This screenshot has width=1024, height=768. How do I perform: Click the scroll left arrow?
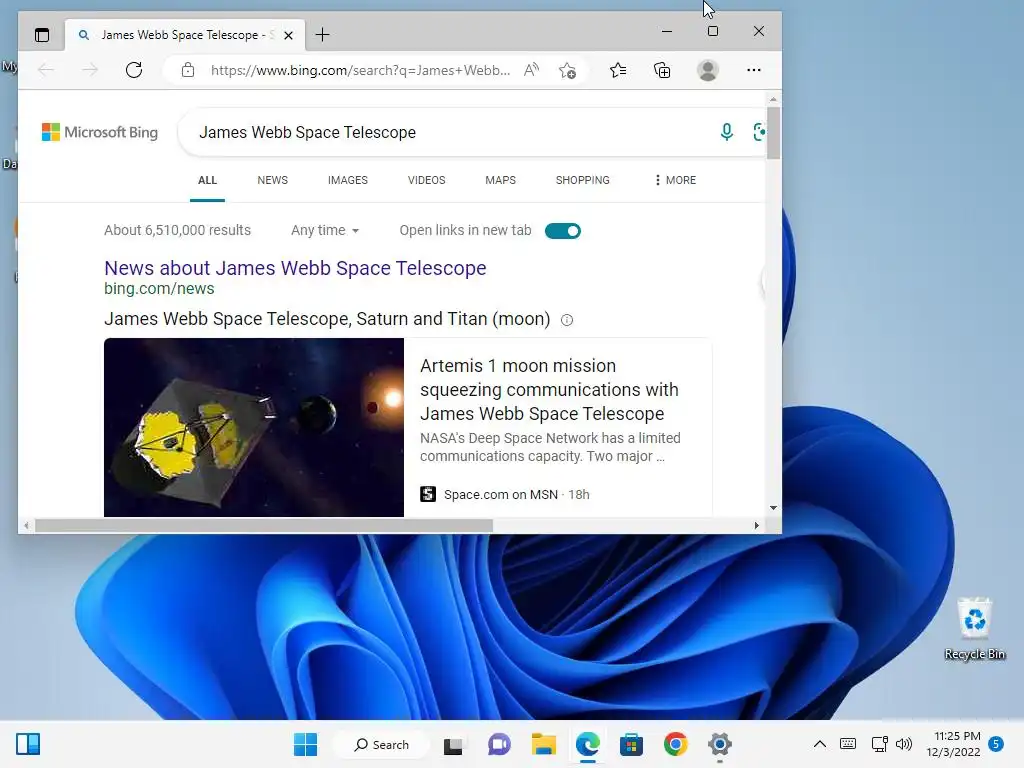[x=26, y=525]
